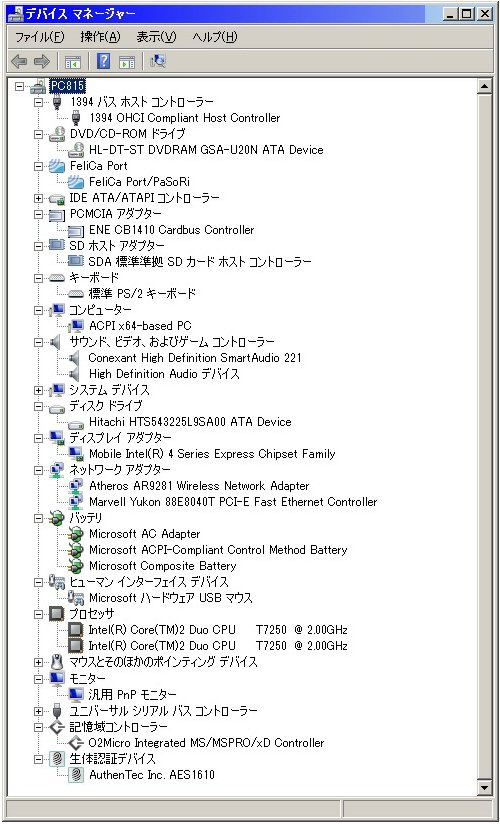Click the back arrow toolbar icon
This screenshot has width=500, height=824.
click(18, 61)
